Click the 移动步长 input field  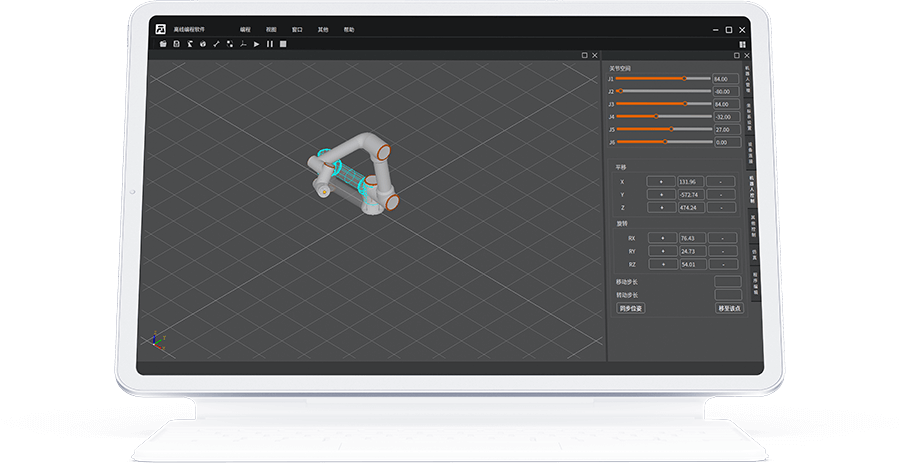coord(727,282)
